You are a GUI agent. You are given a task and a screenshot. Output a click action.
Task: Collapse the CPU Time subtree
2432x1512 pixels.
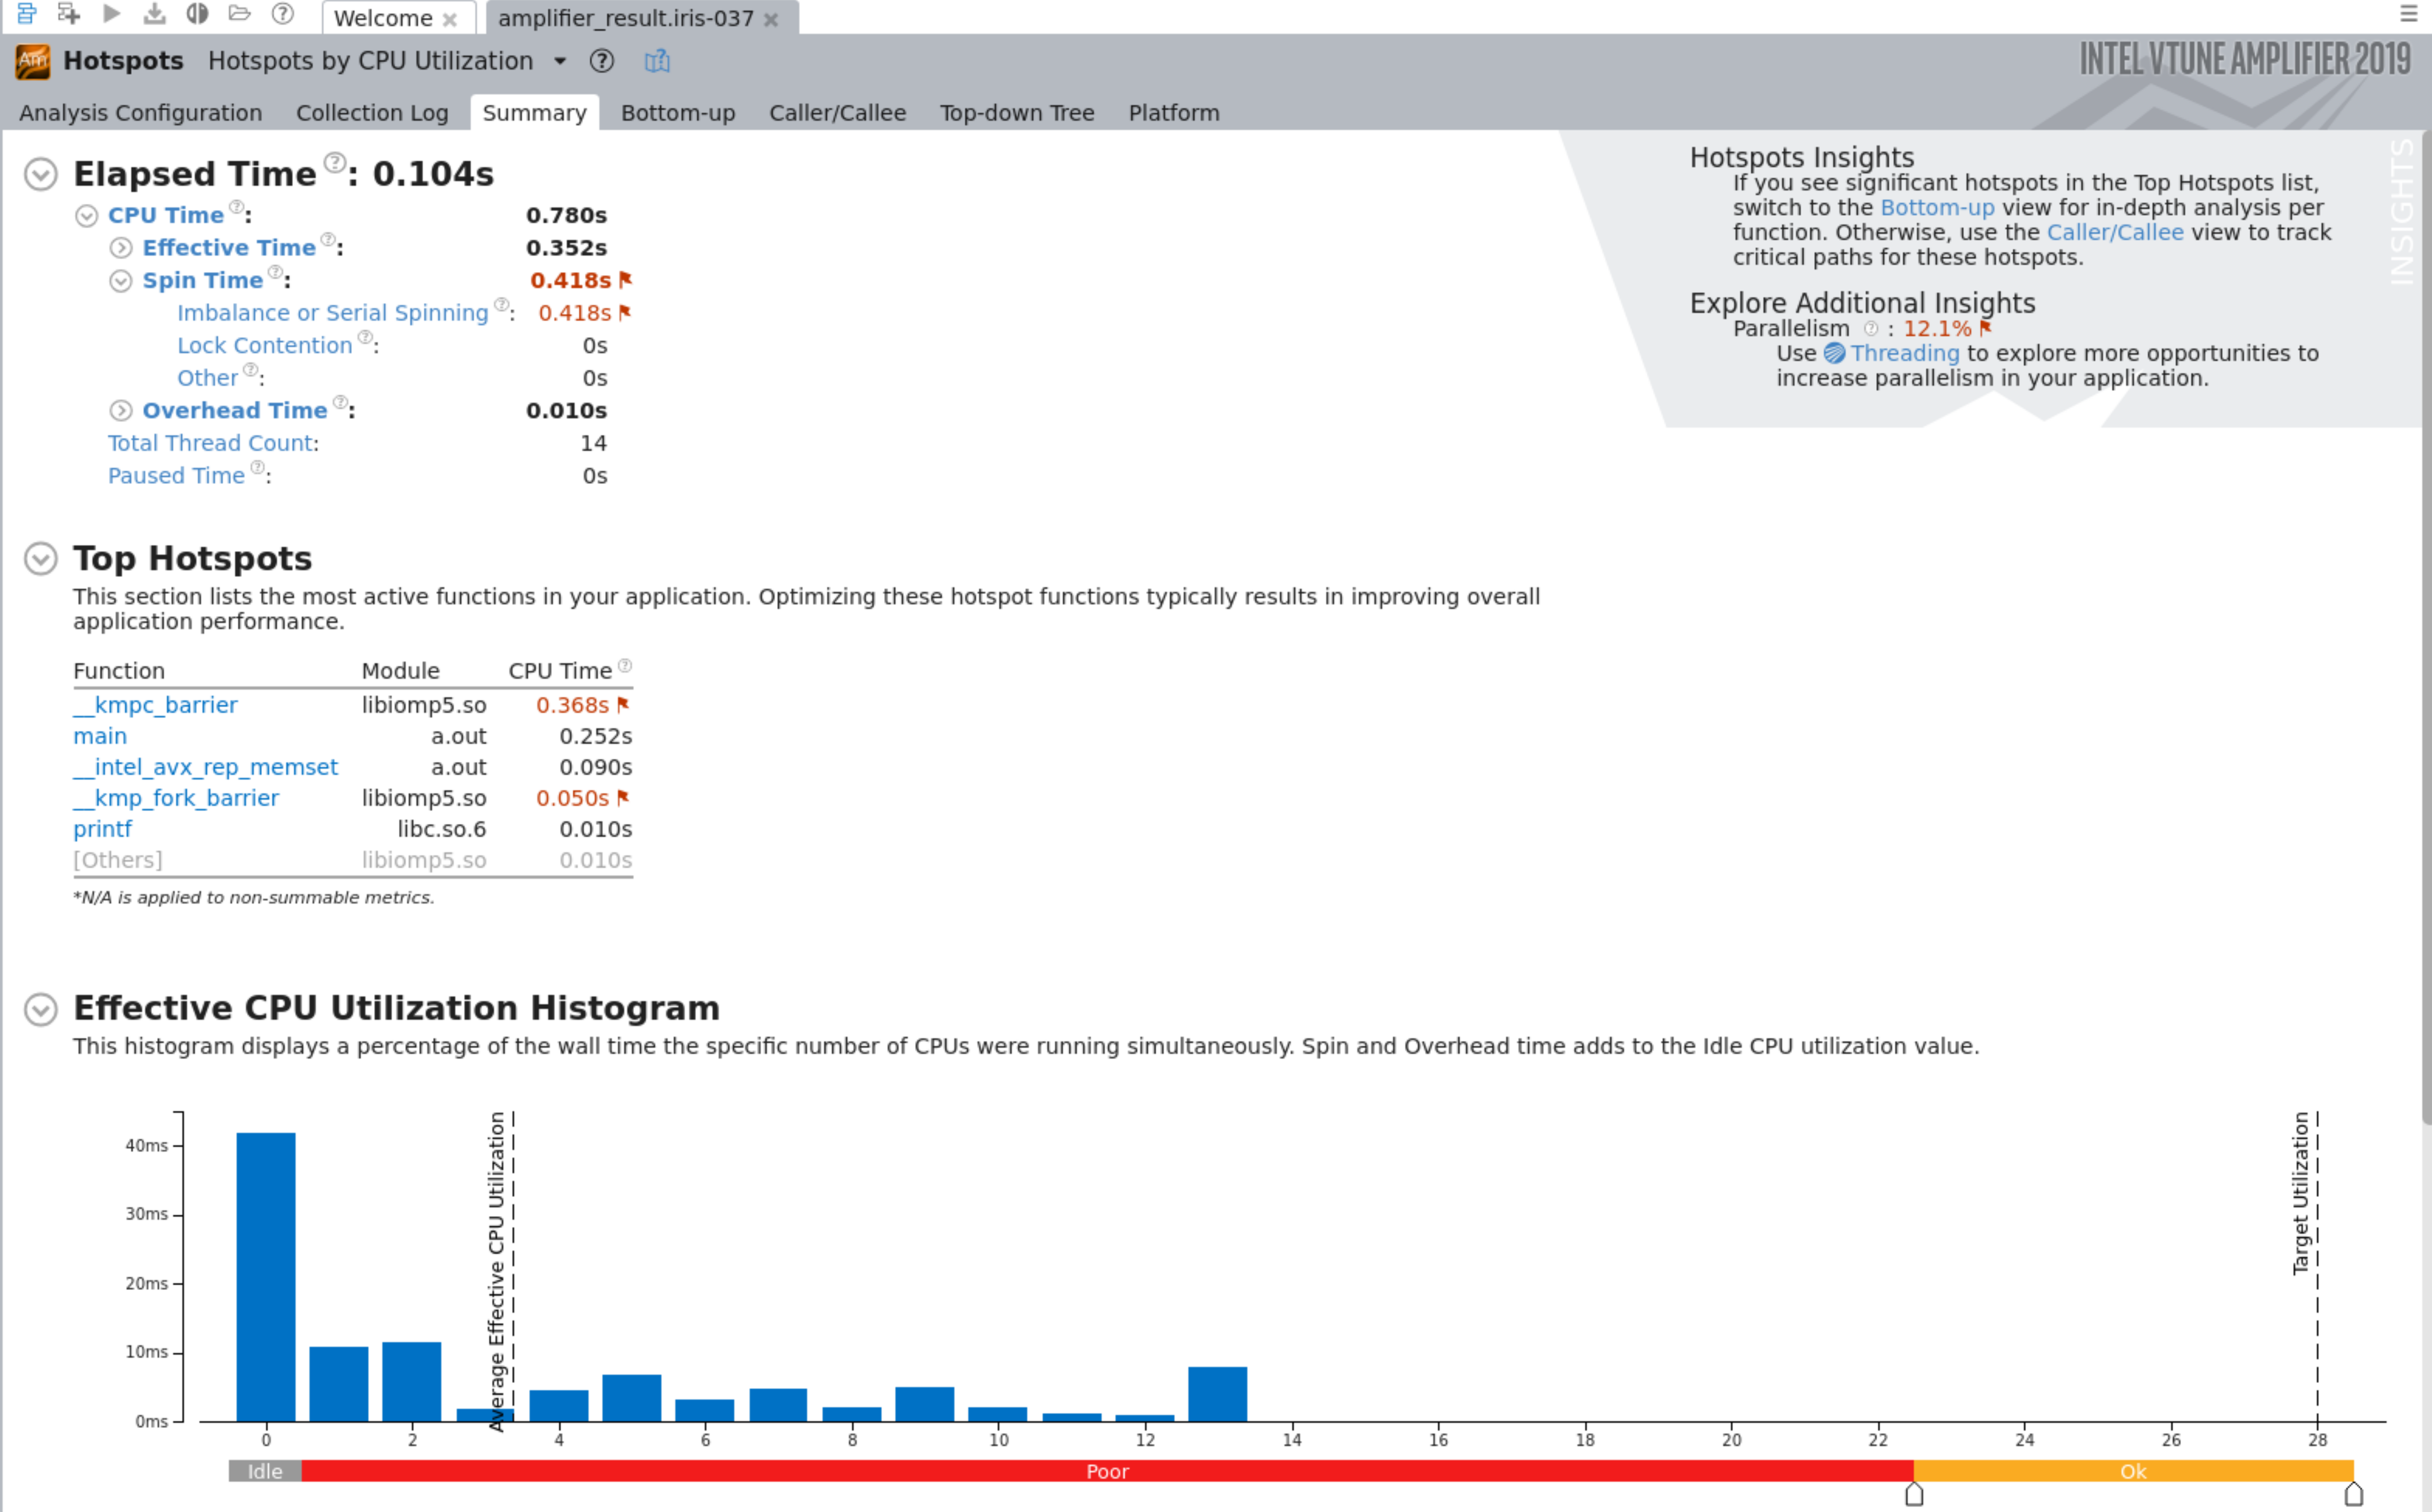click(87, 216)
